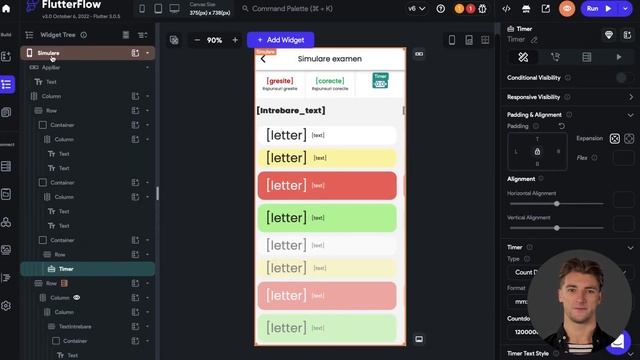The width and height of the screenshot is (640, 360).
Task: Click [gresite] counter on canvas
Action: coord(280,81)
